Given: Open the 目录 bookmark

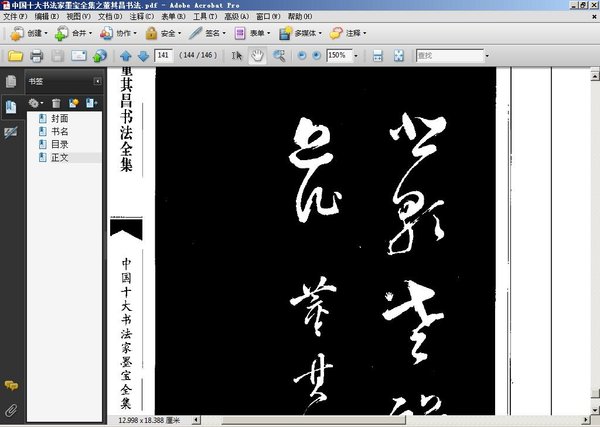Looking at the screenshot, I should pyautogui.click(x=59, y=145).
